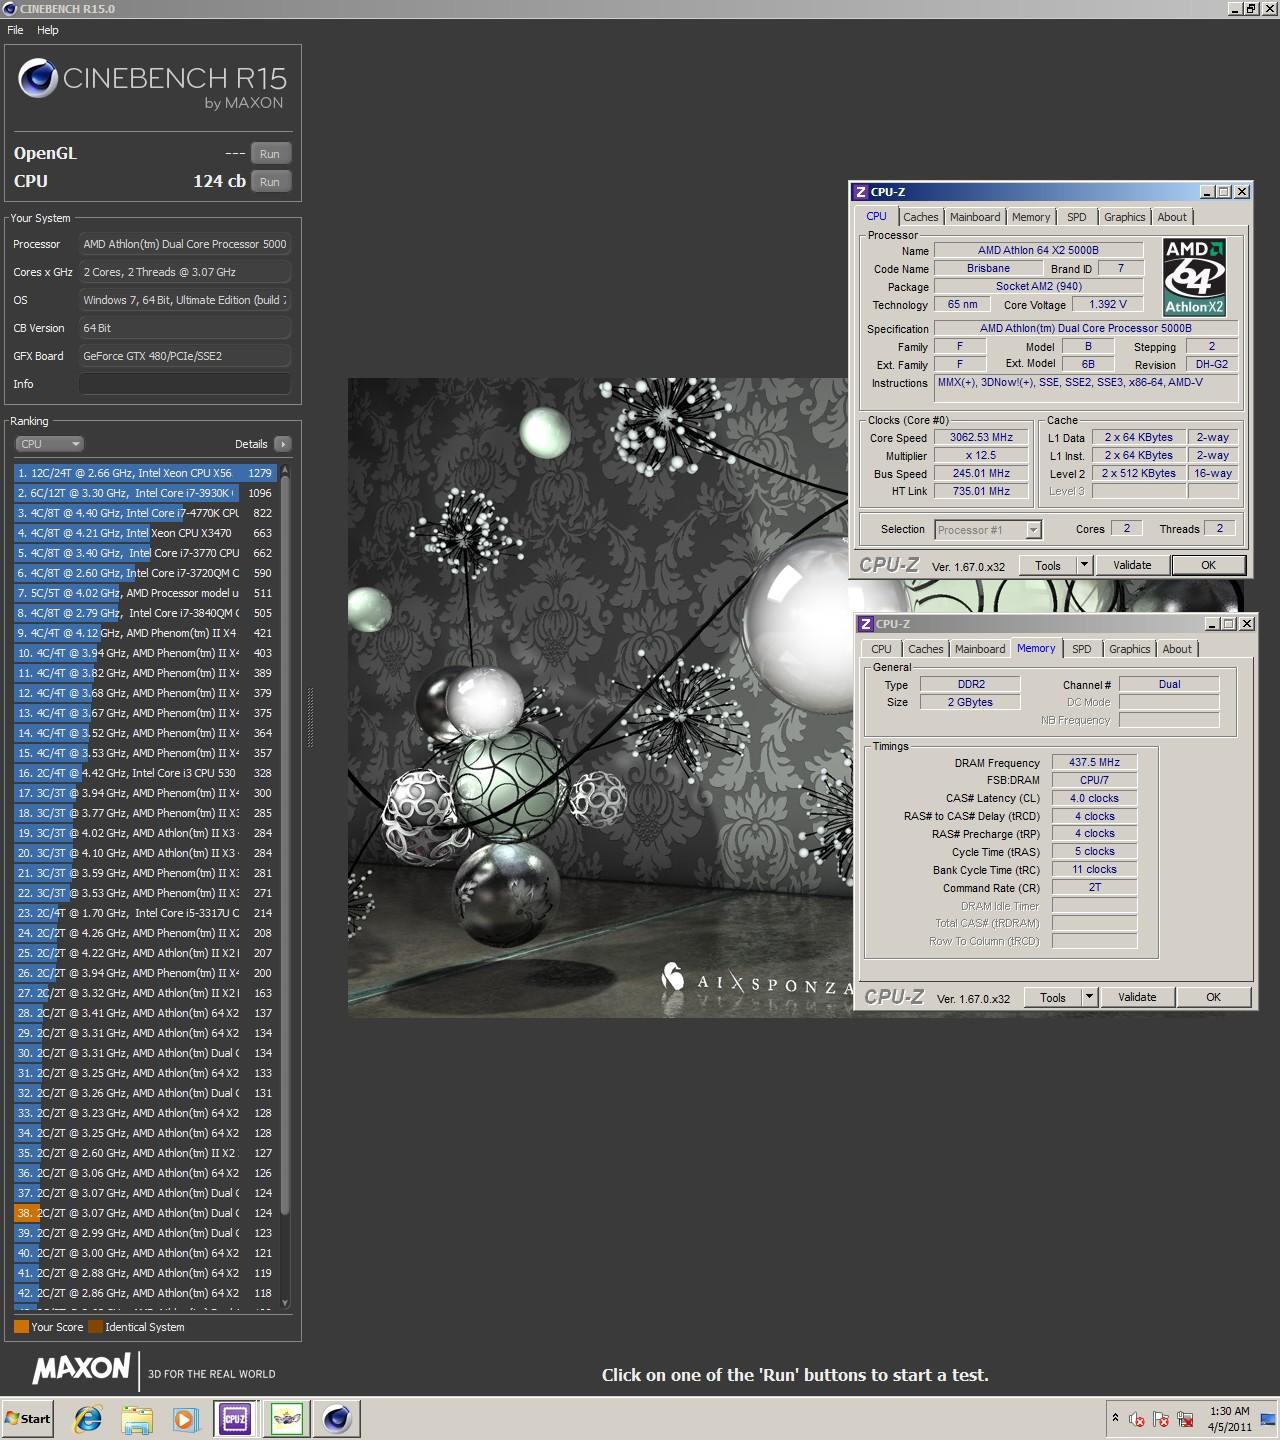
Task: Open Internet Explorer from the taskbar
Action: click(88, 1418)
